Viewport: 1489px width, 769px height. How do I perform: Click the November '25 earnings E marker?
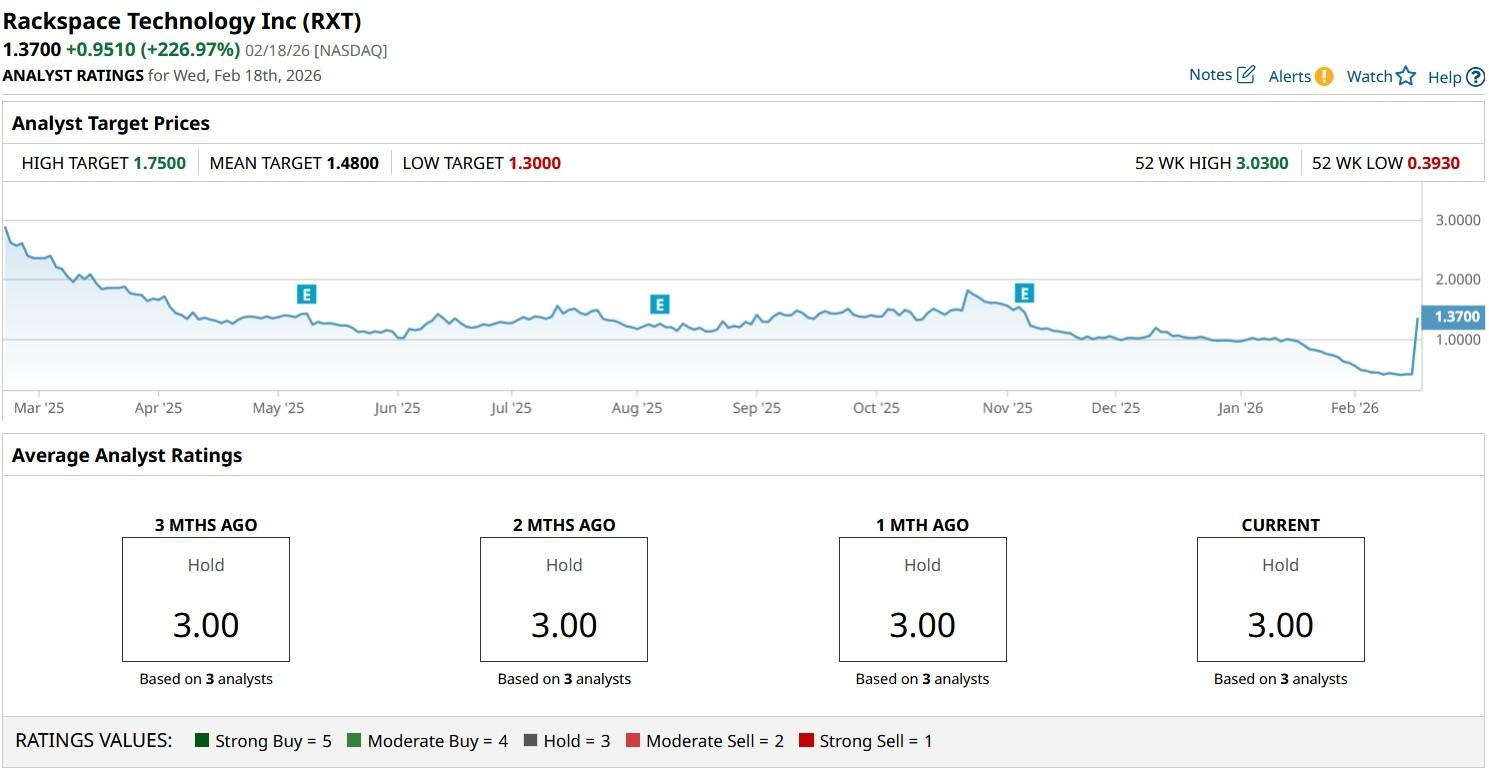click(1024, 293)
